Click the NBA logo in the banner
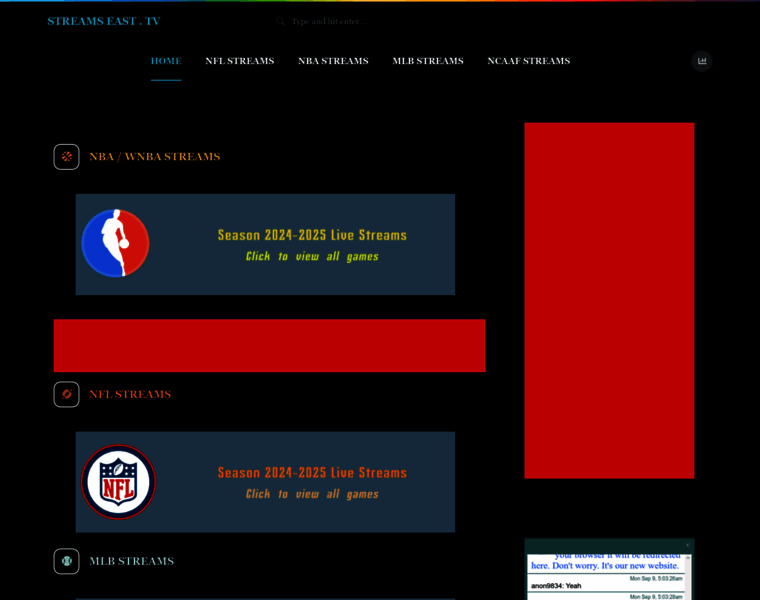 coord(115,243)
